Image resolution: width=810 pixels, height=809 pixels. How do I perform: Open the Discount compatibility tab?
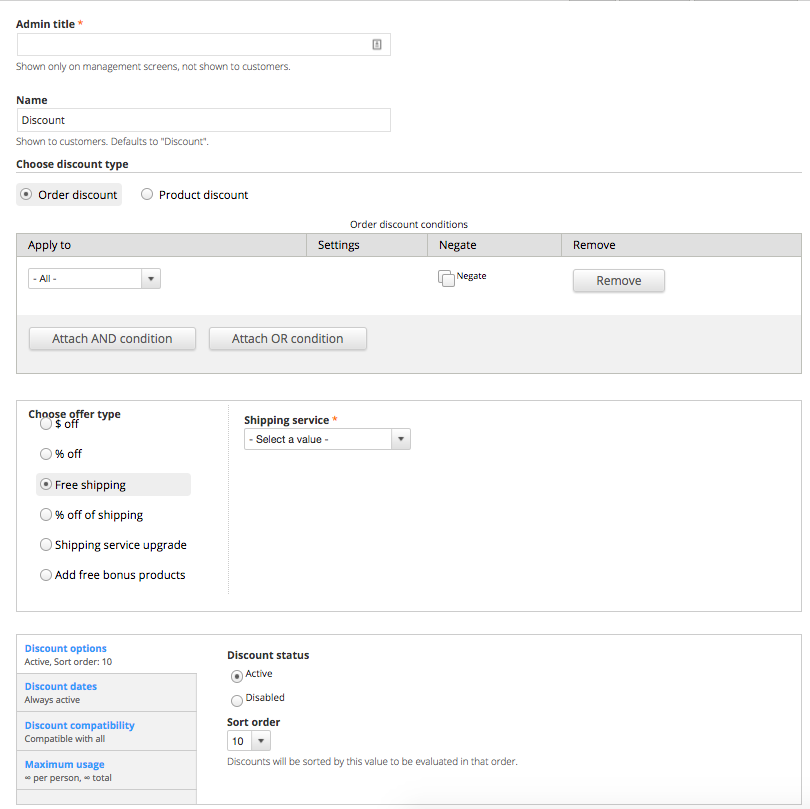click(79, 726)
